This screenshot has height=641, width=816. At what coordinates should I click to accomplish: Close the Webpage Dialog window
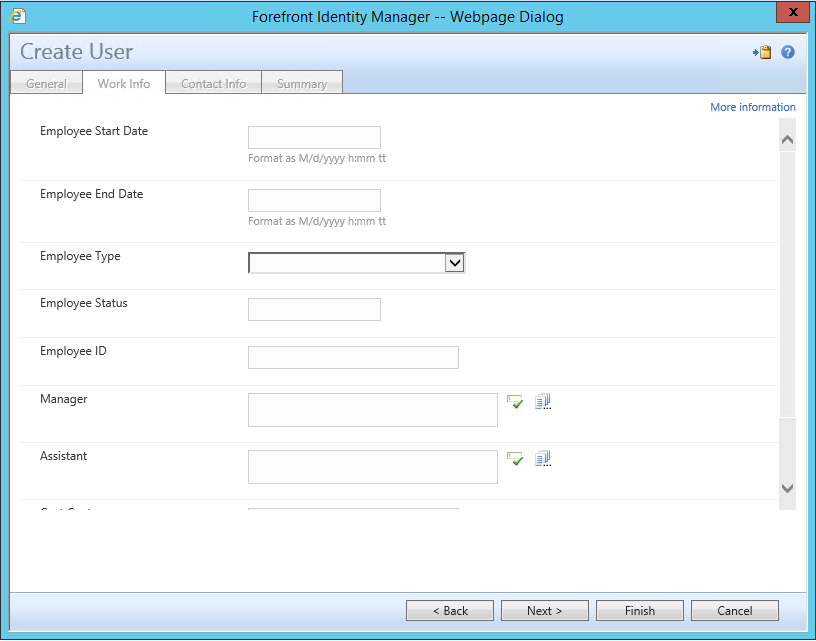[x=793, y=12]
